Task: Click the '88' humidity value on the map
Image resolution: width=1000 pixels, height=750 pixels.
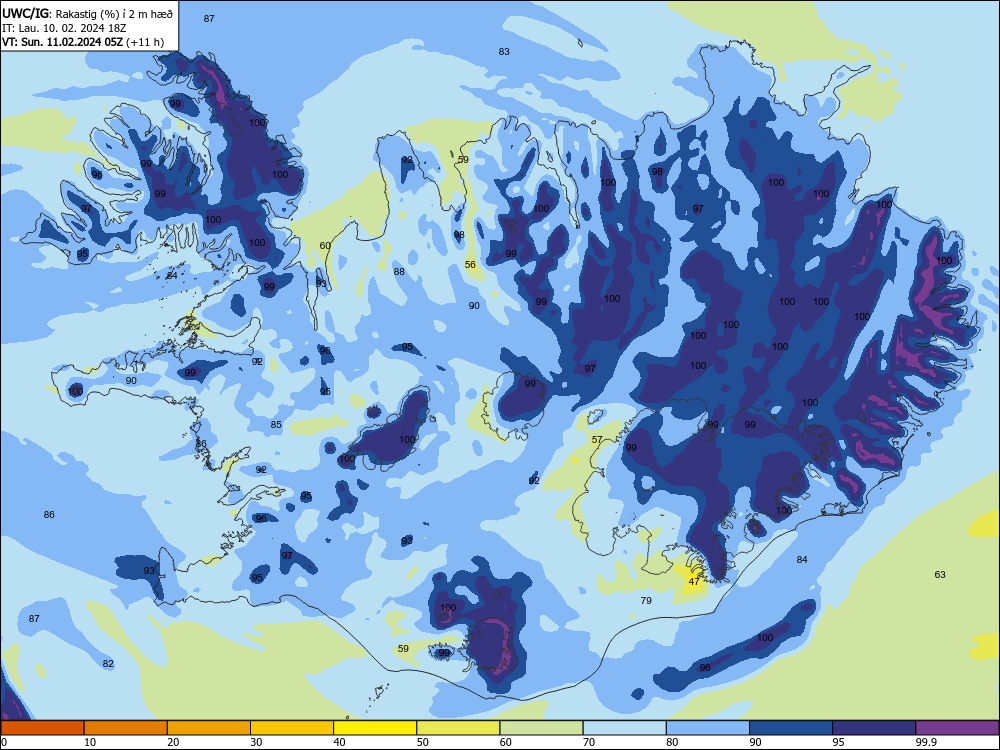Action: (x=399, y=272)
